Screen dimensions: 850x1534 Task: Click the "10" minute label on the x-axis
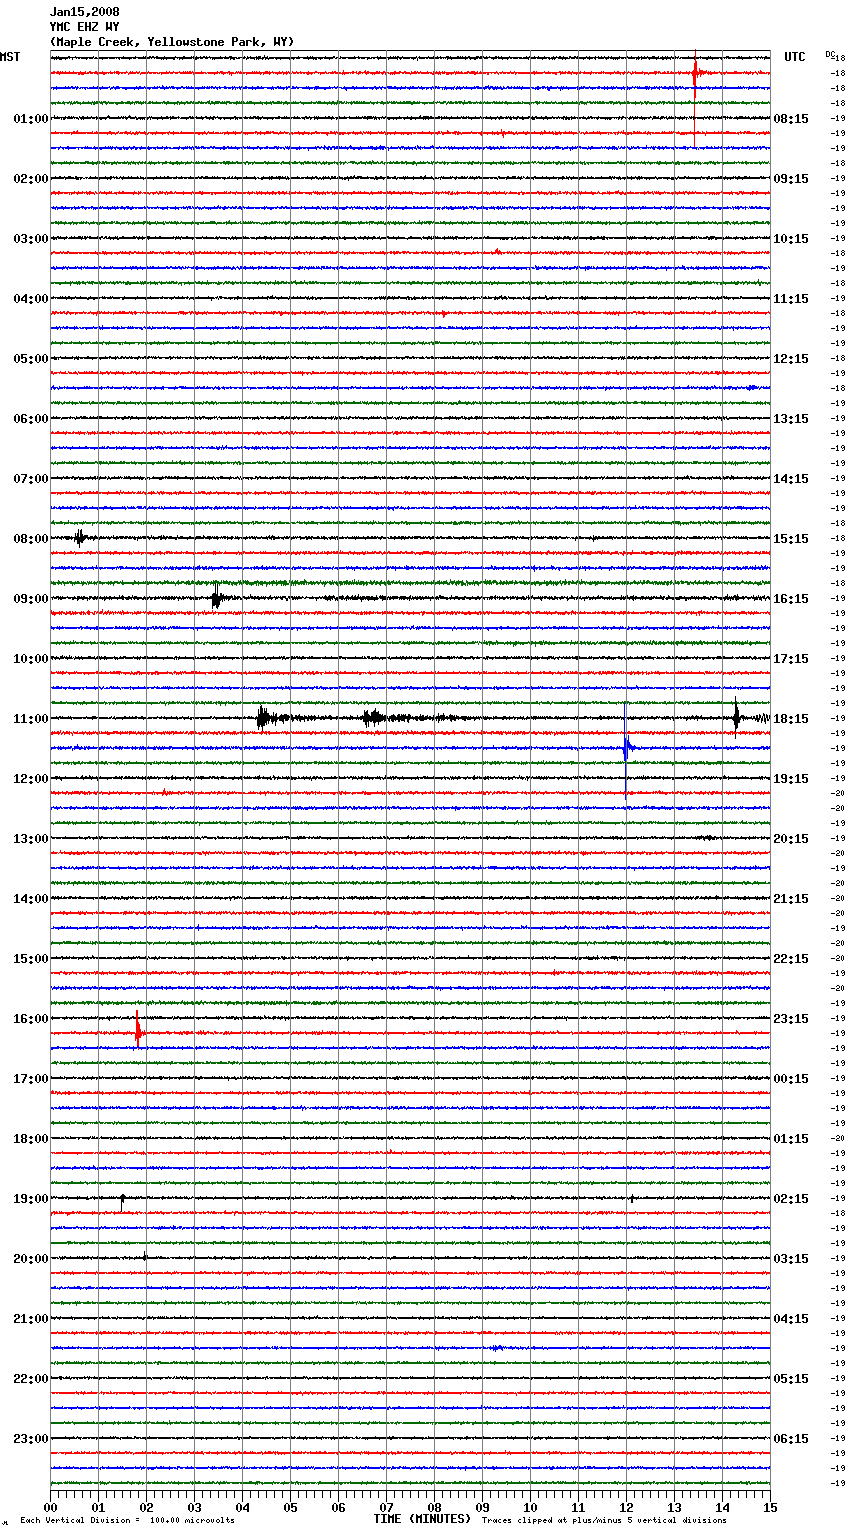530,1507
